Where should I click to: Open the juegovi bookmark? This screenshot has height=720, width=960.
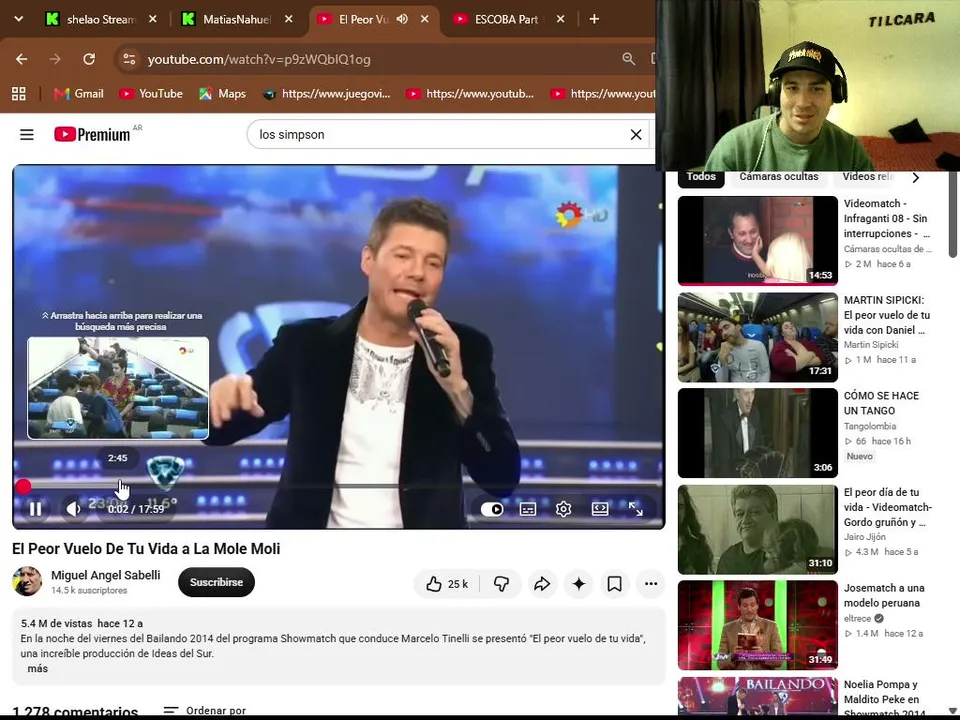point(326,94)
